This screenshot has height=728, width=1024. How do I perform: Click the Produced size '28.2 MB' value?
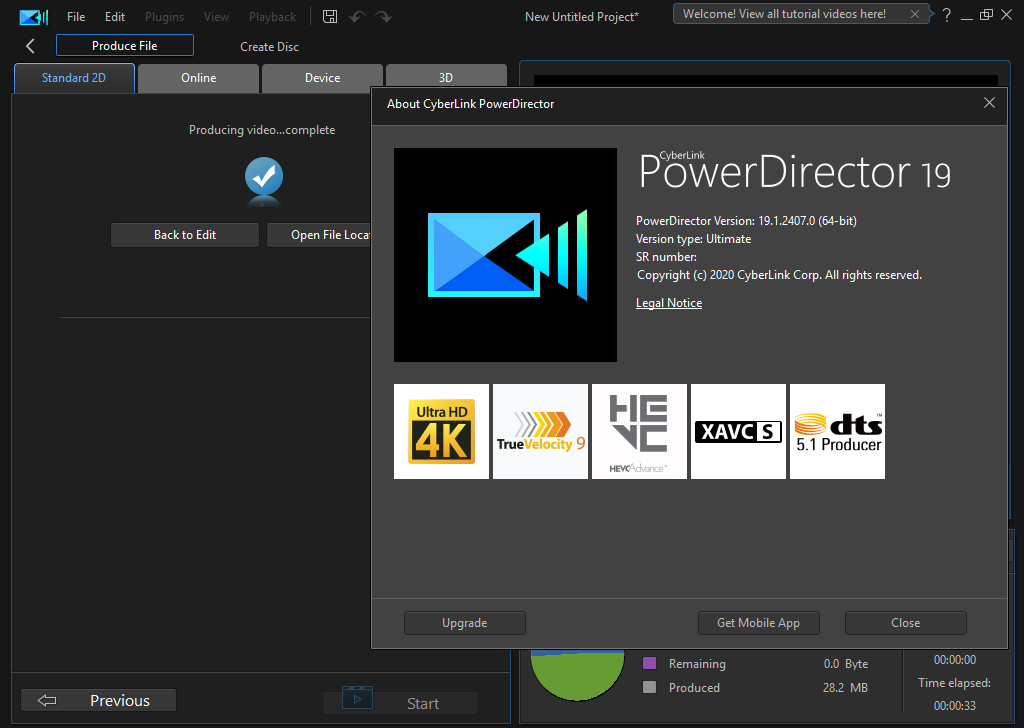pos(845,688)
